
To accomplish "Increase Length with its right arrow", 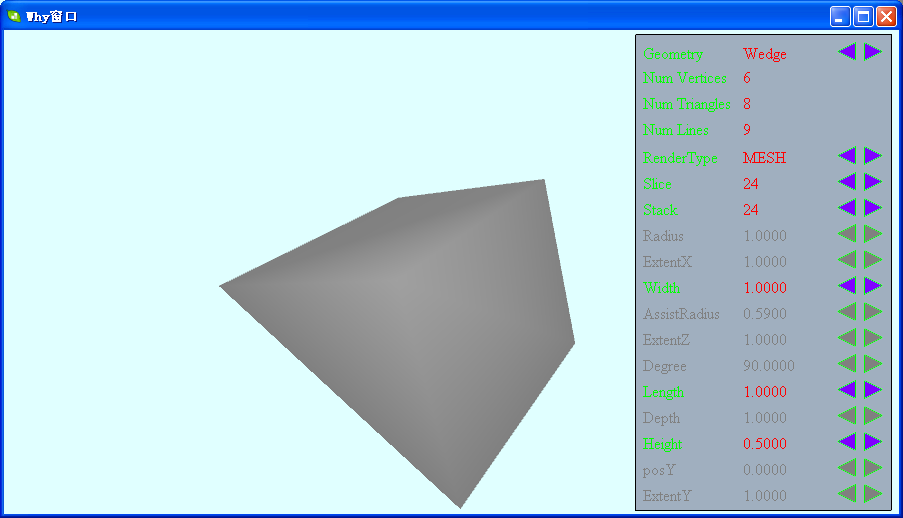I will pos(872,390).
